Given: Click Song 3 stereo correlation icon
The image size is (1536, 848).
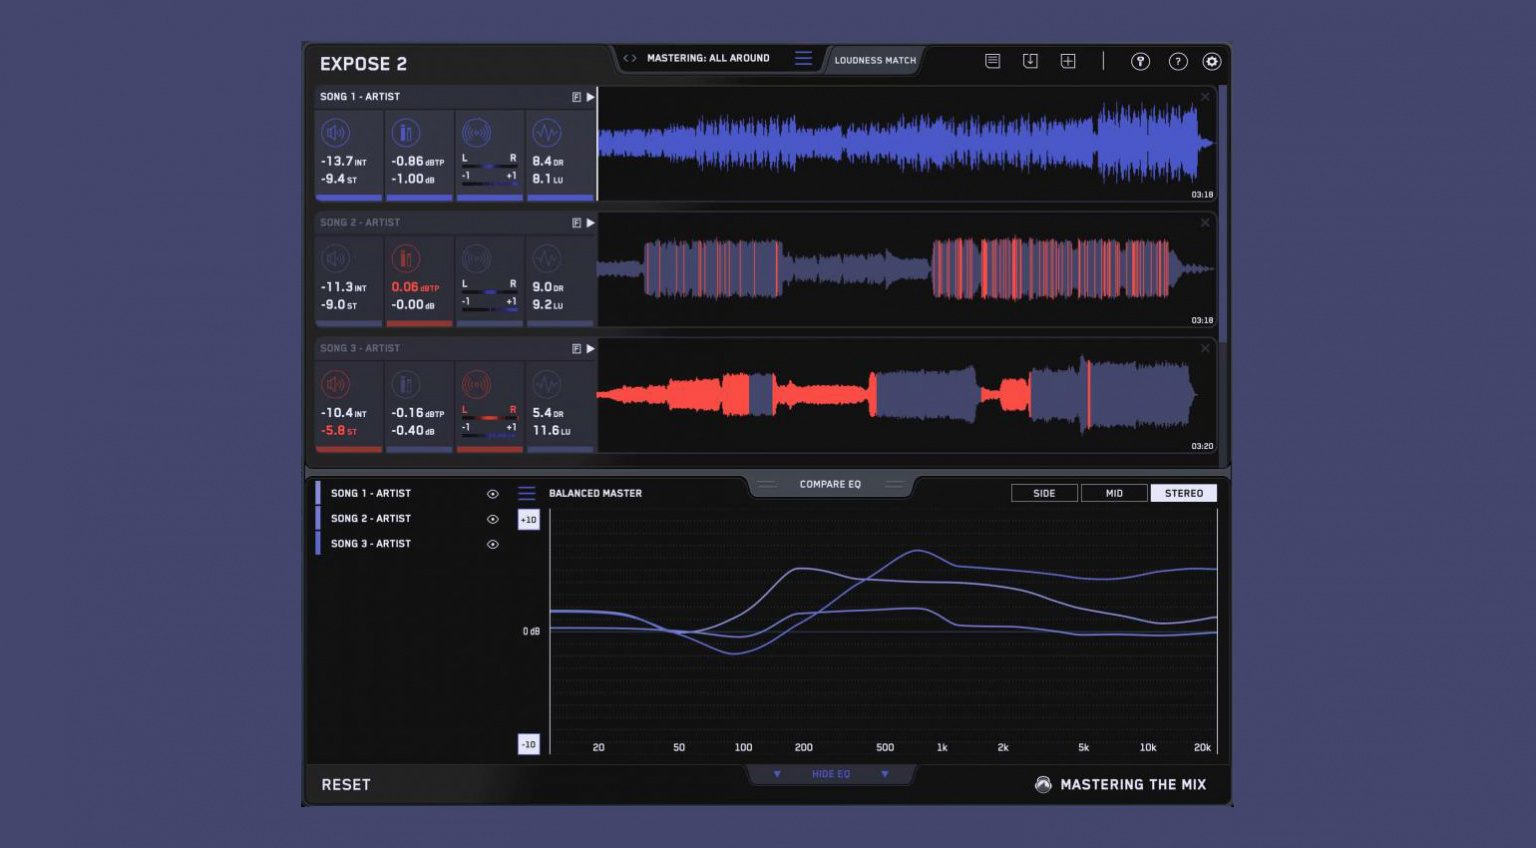Looking at the screenshot, I should pos(476,385).
